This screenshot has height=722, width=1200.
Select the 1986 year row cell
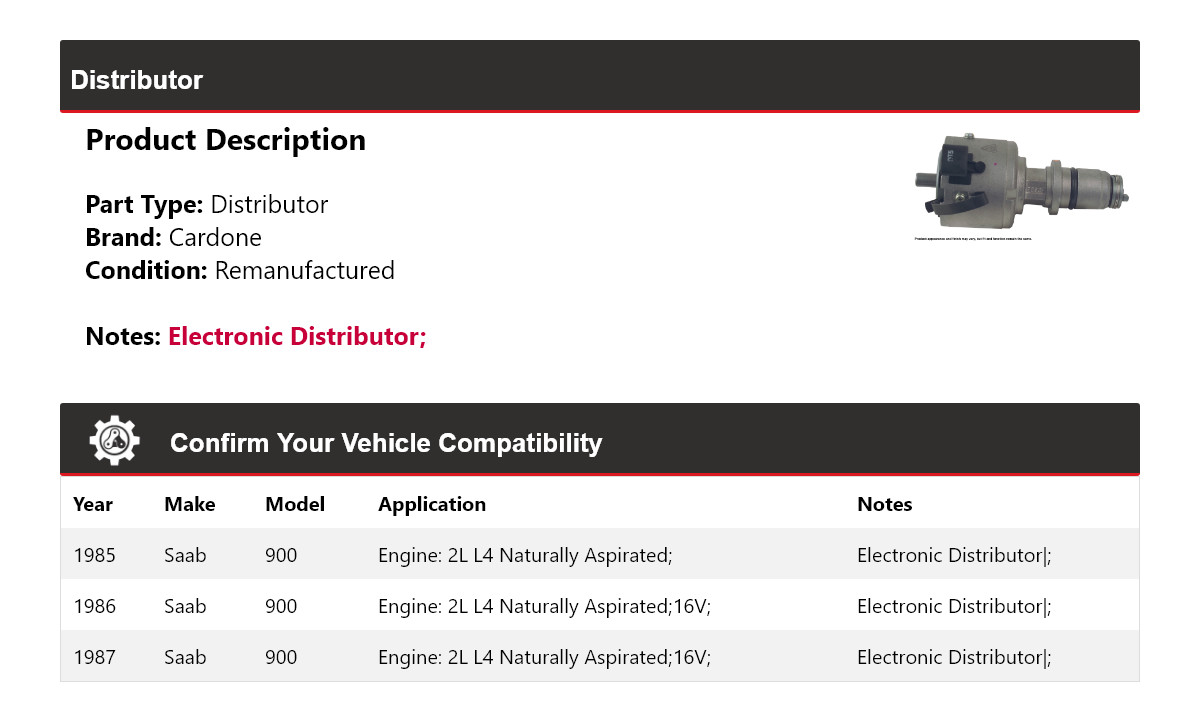click(x=95, y=606)
